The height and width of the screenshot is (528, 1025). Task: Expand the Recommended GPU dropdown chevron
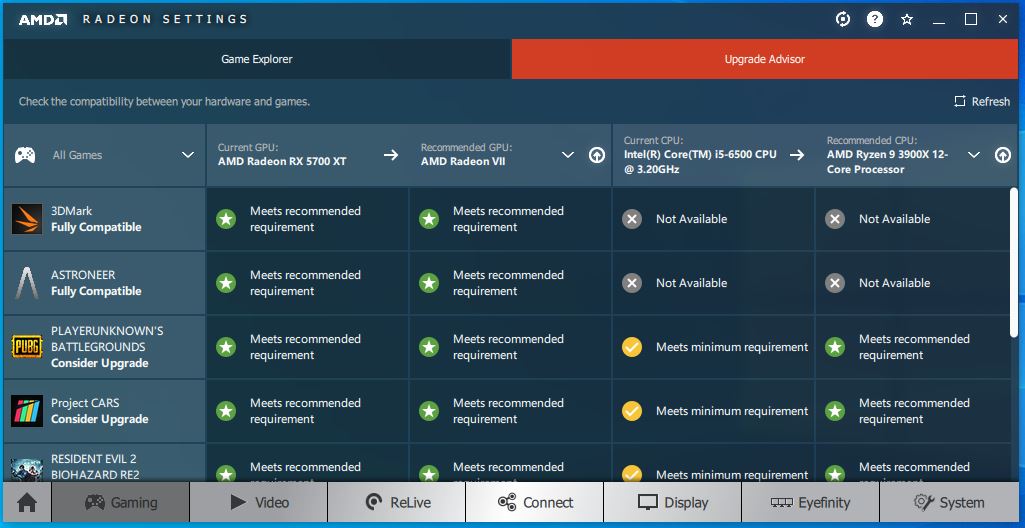567,155
